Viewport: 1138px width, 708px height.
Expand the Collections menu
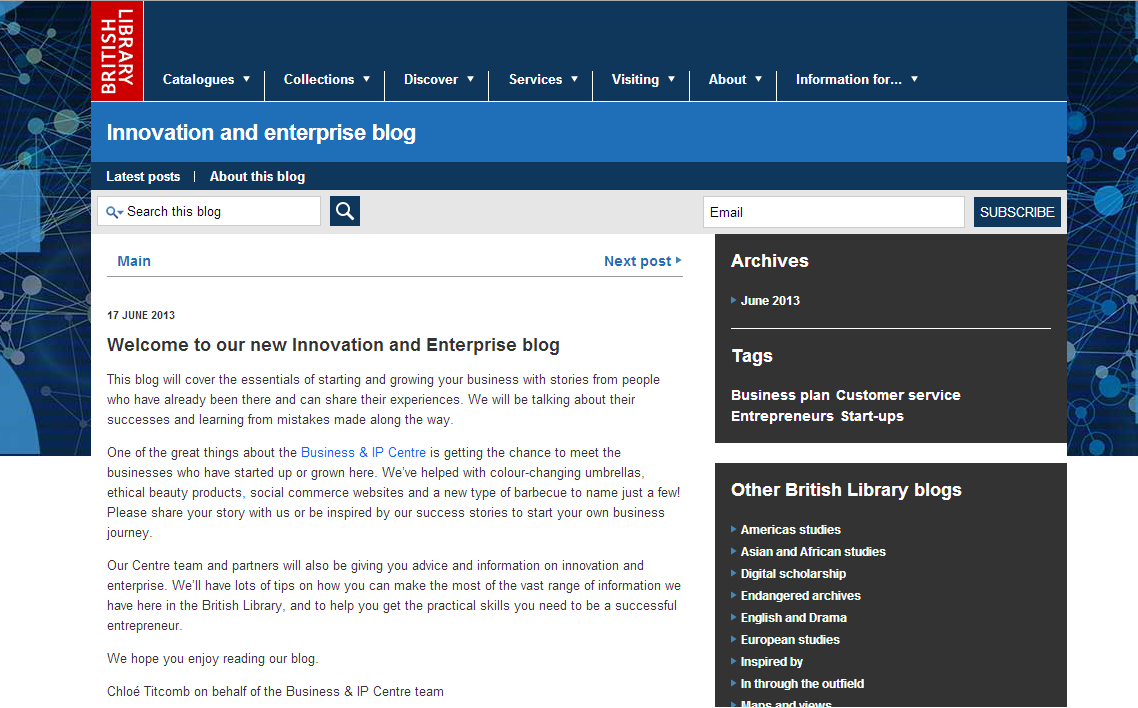click(327, 80)
